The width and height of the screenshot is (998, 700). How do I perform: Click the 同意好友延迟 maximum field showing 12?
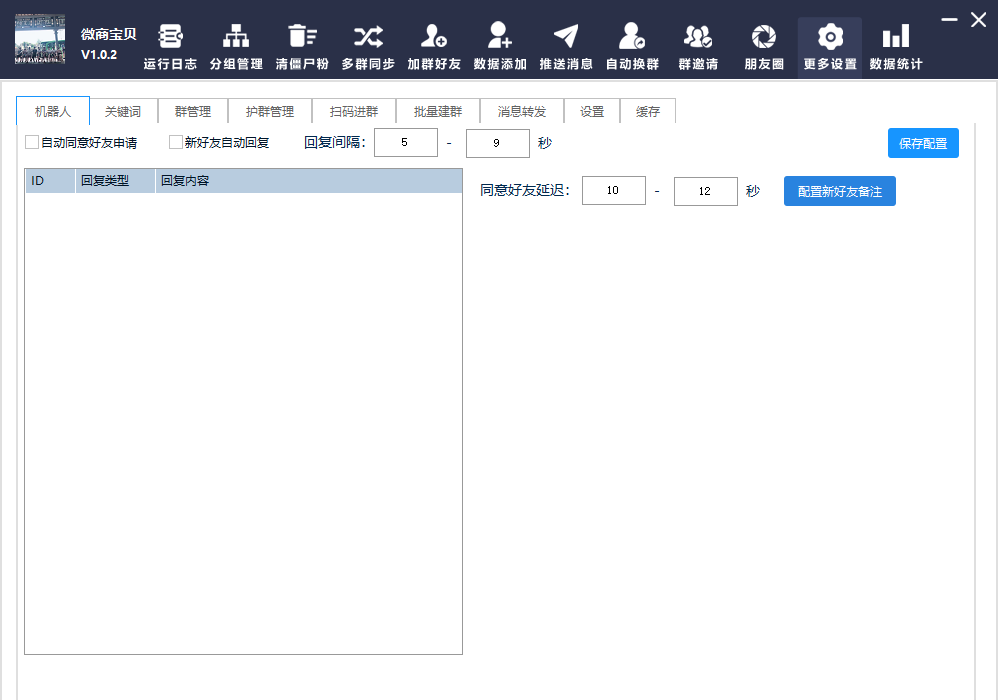pyautogui.click(x=705, y=191)
